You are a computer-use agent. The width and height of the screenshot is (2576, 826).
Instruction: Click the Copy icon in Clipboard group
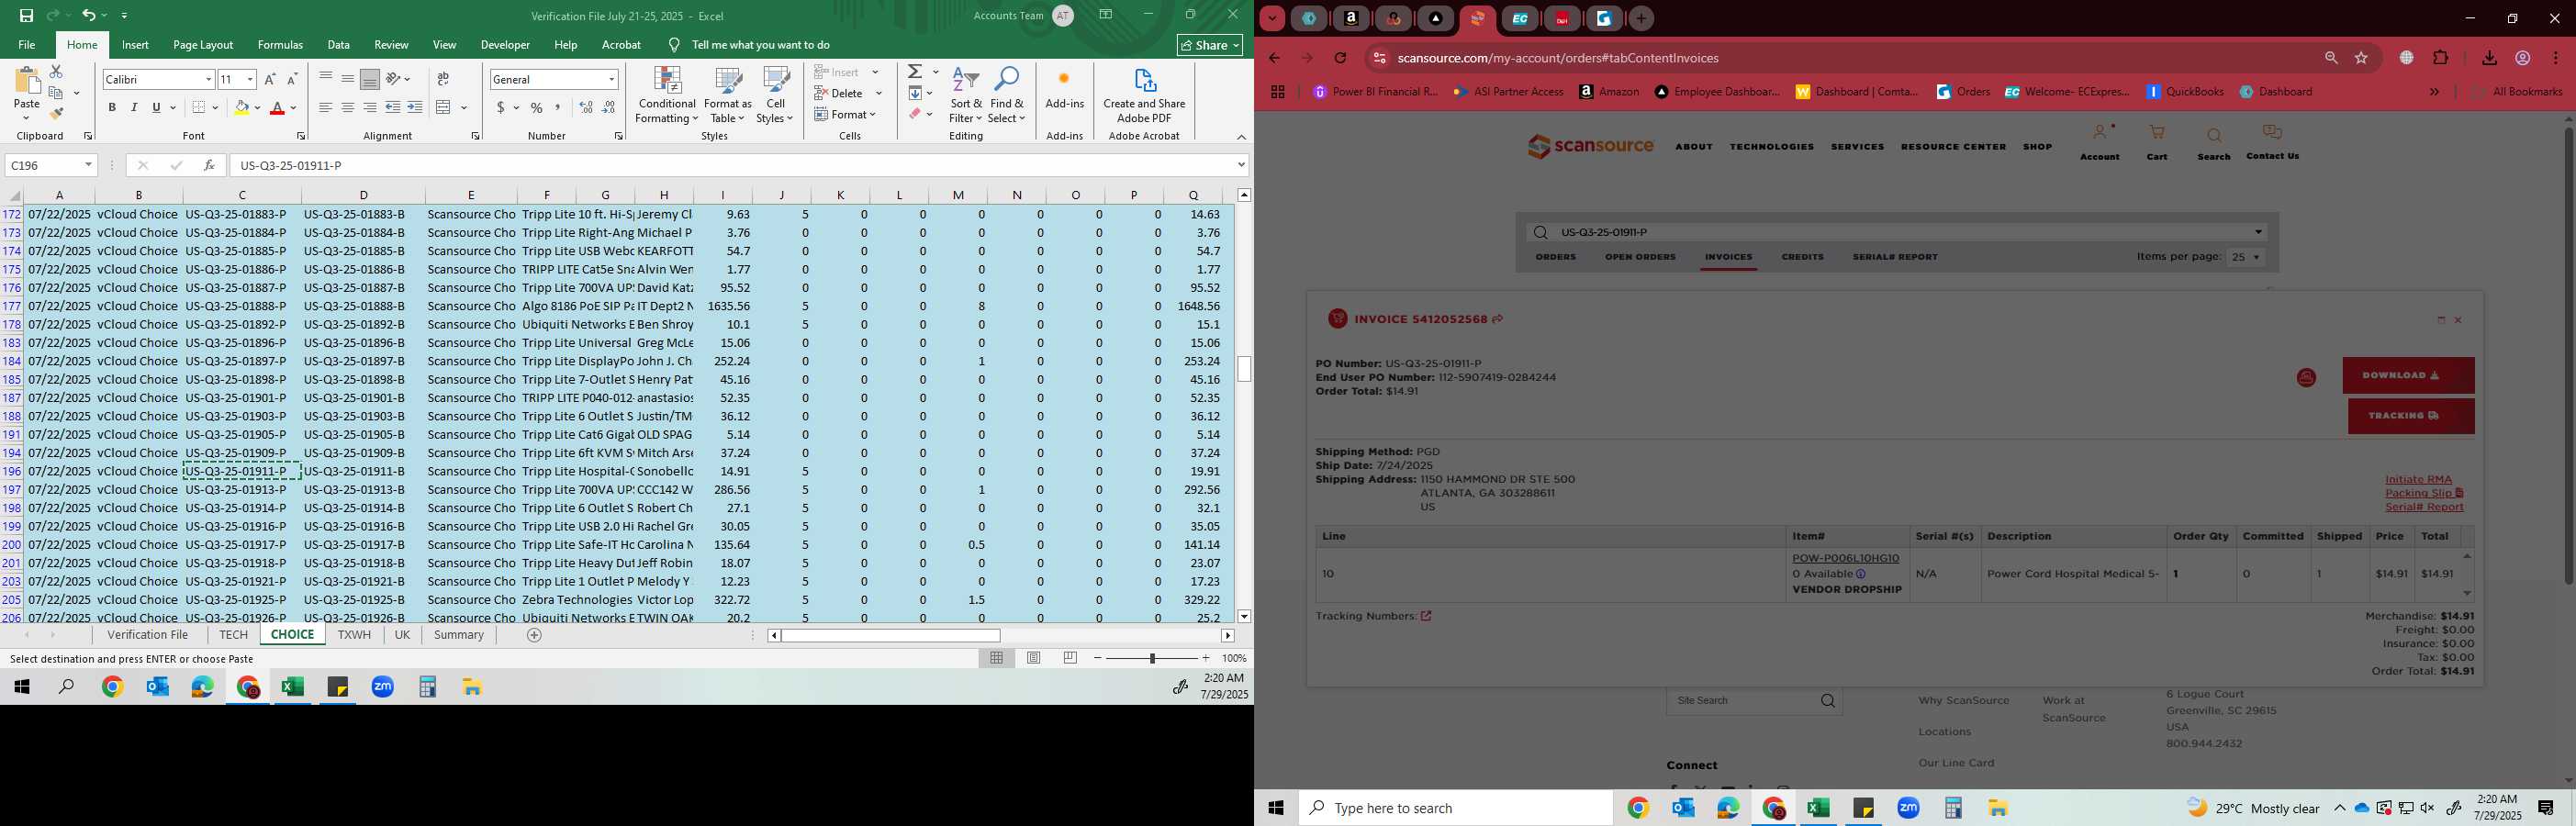tap(56, 93)
